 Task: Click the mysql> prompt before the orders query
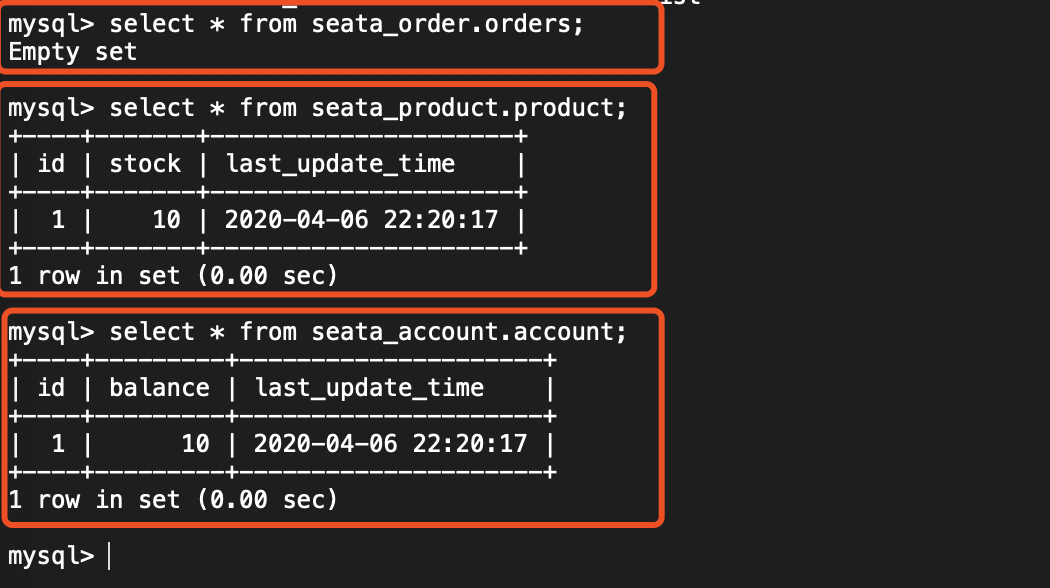[x=50, y=24]
